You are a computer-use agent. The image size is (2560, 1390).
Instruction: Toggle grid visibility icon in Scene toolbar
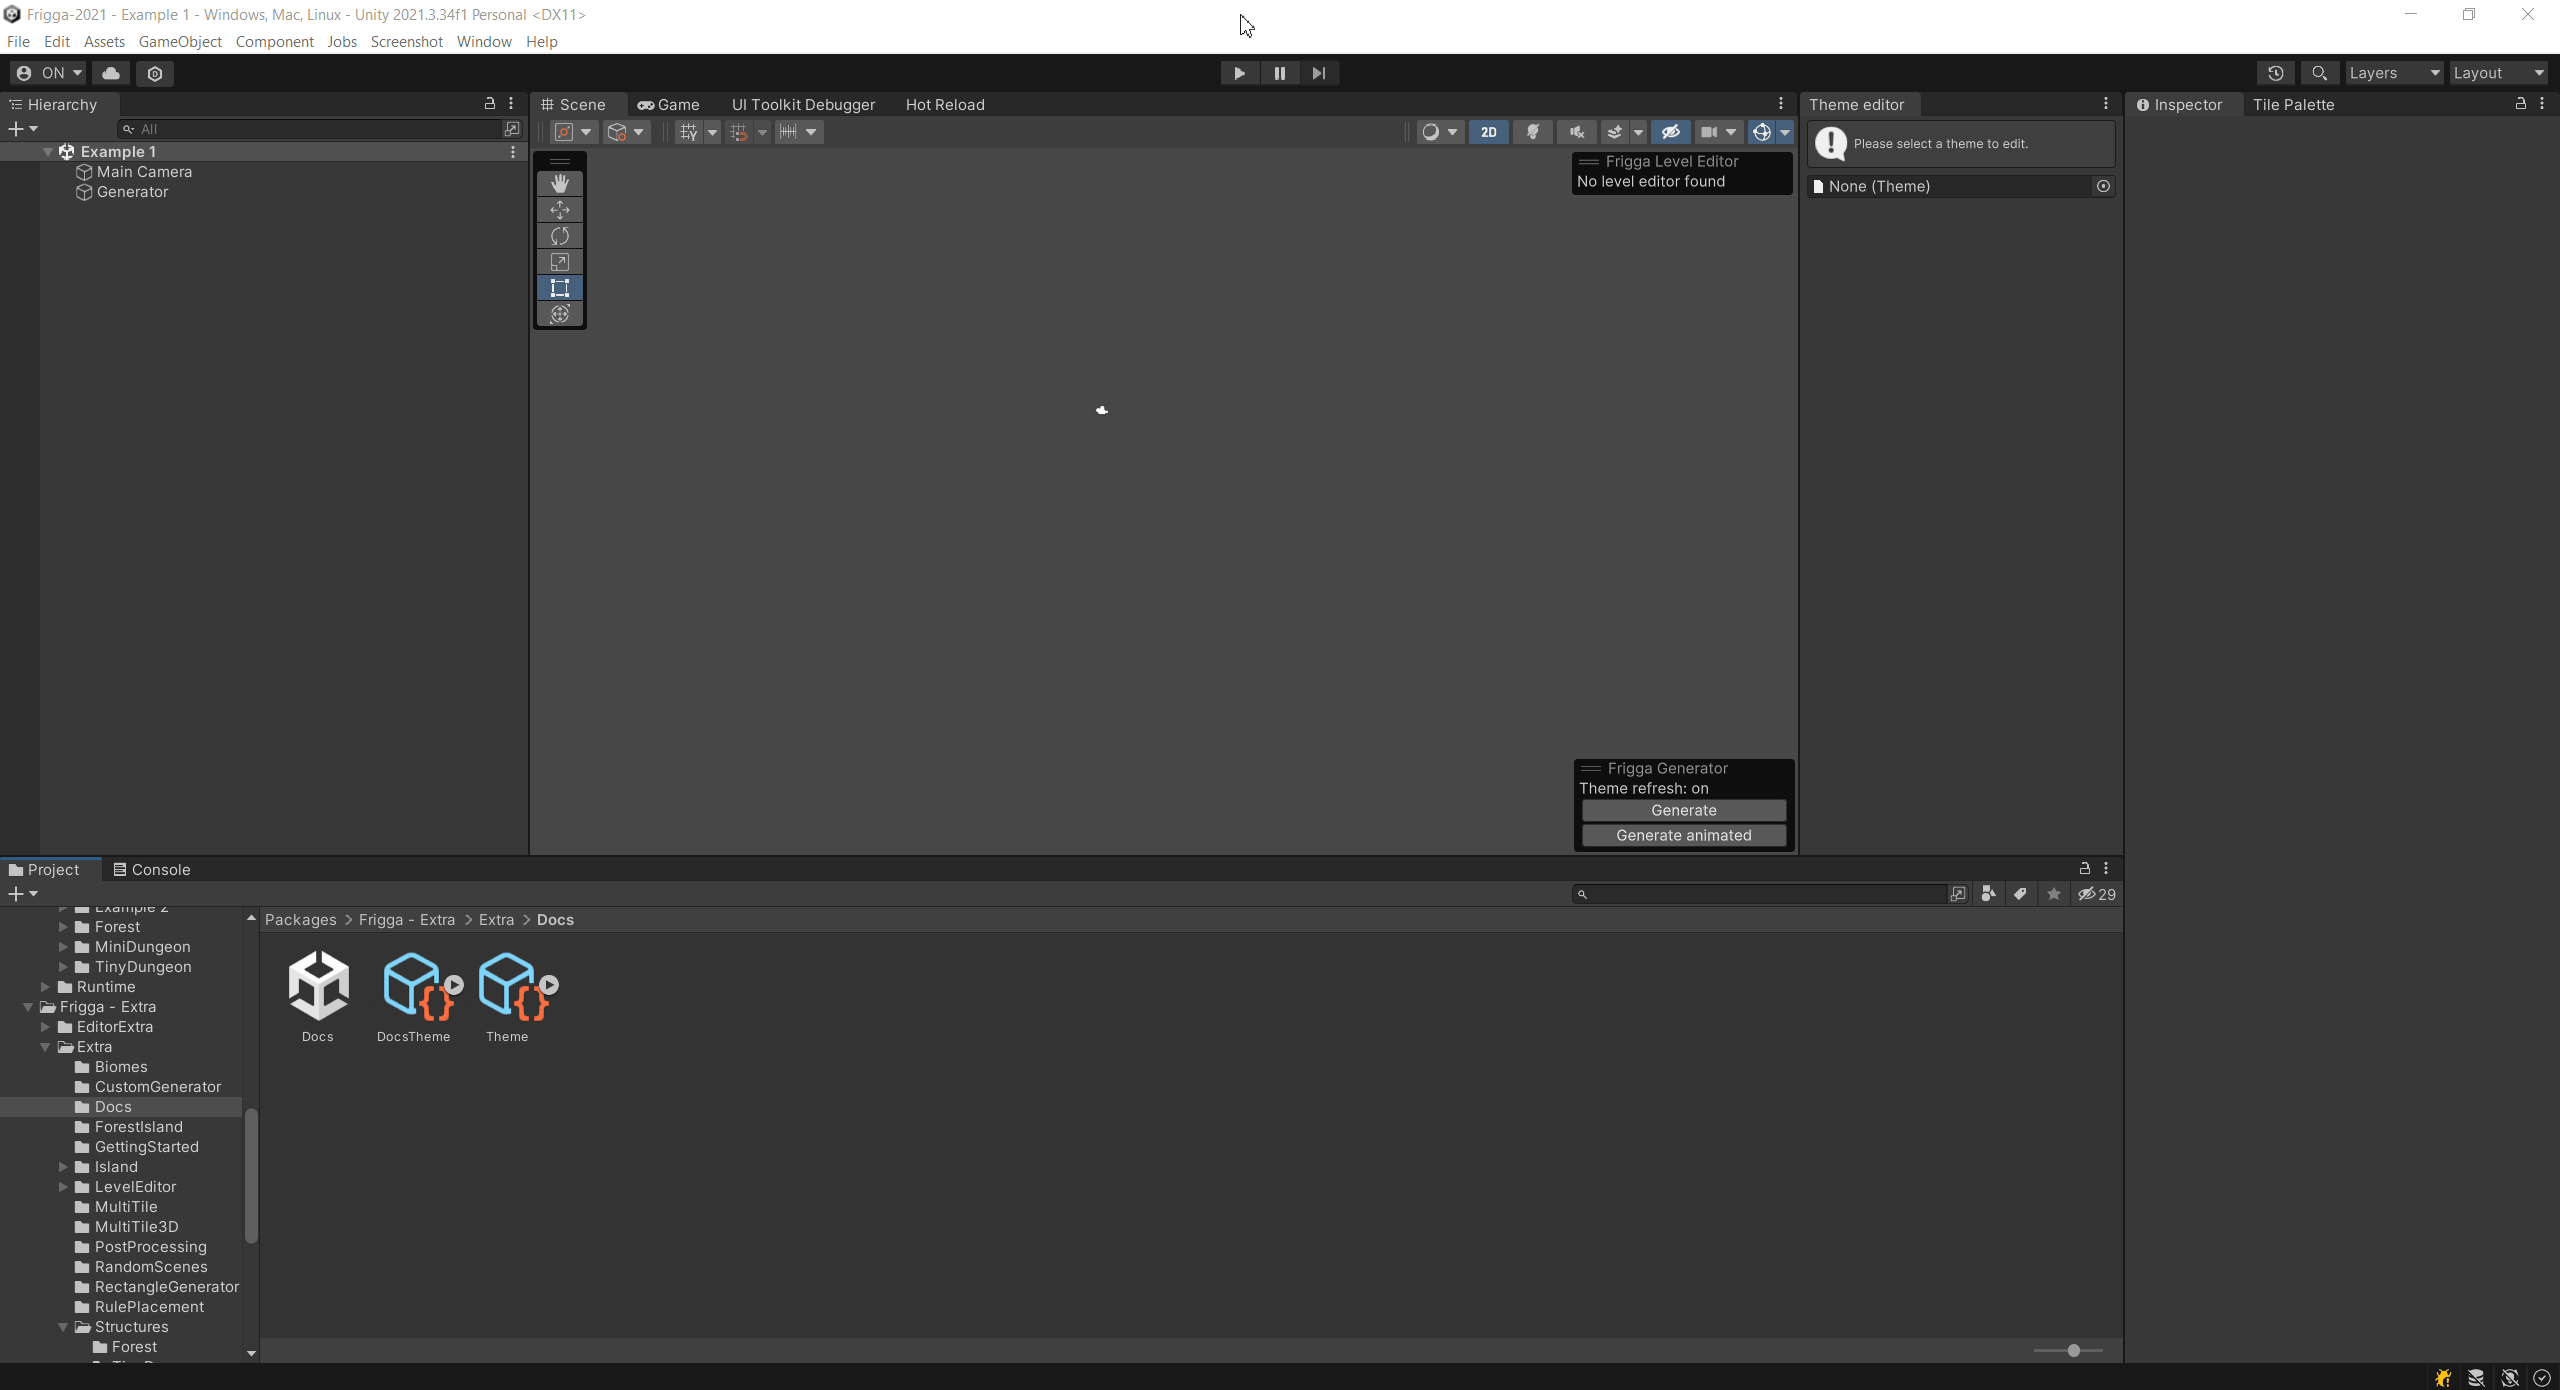click(688, 132)
